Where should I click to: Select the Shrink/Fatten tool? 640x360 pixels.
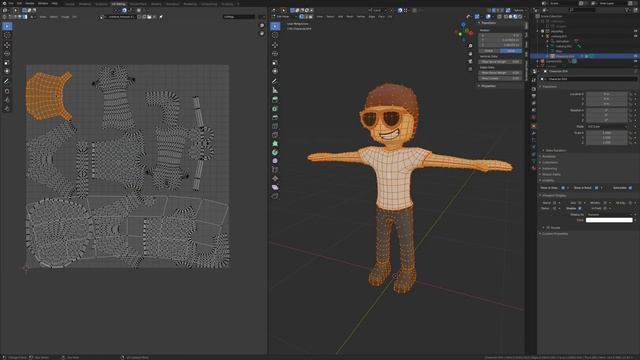coord(275,178)
